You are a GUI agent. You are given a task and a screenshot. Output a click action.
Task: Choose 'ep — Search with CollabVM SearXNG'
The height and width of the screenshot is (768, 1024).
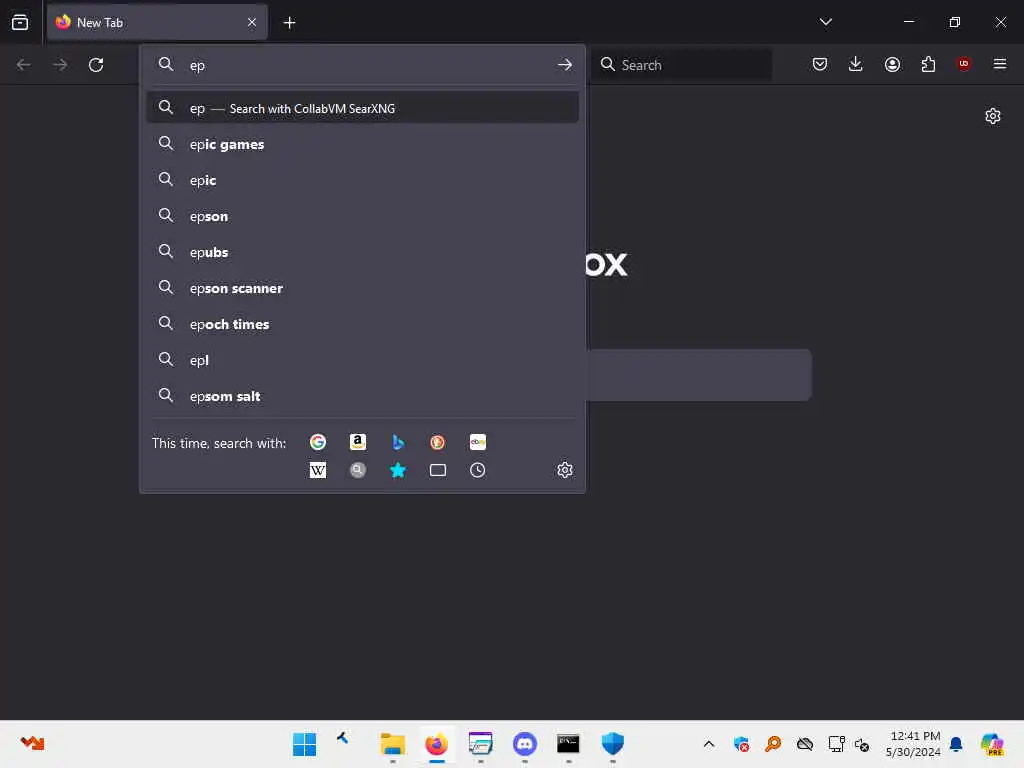click(x=362, y=108)
